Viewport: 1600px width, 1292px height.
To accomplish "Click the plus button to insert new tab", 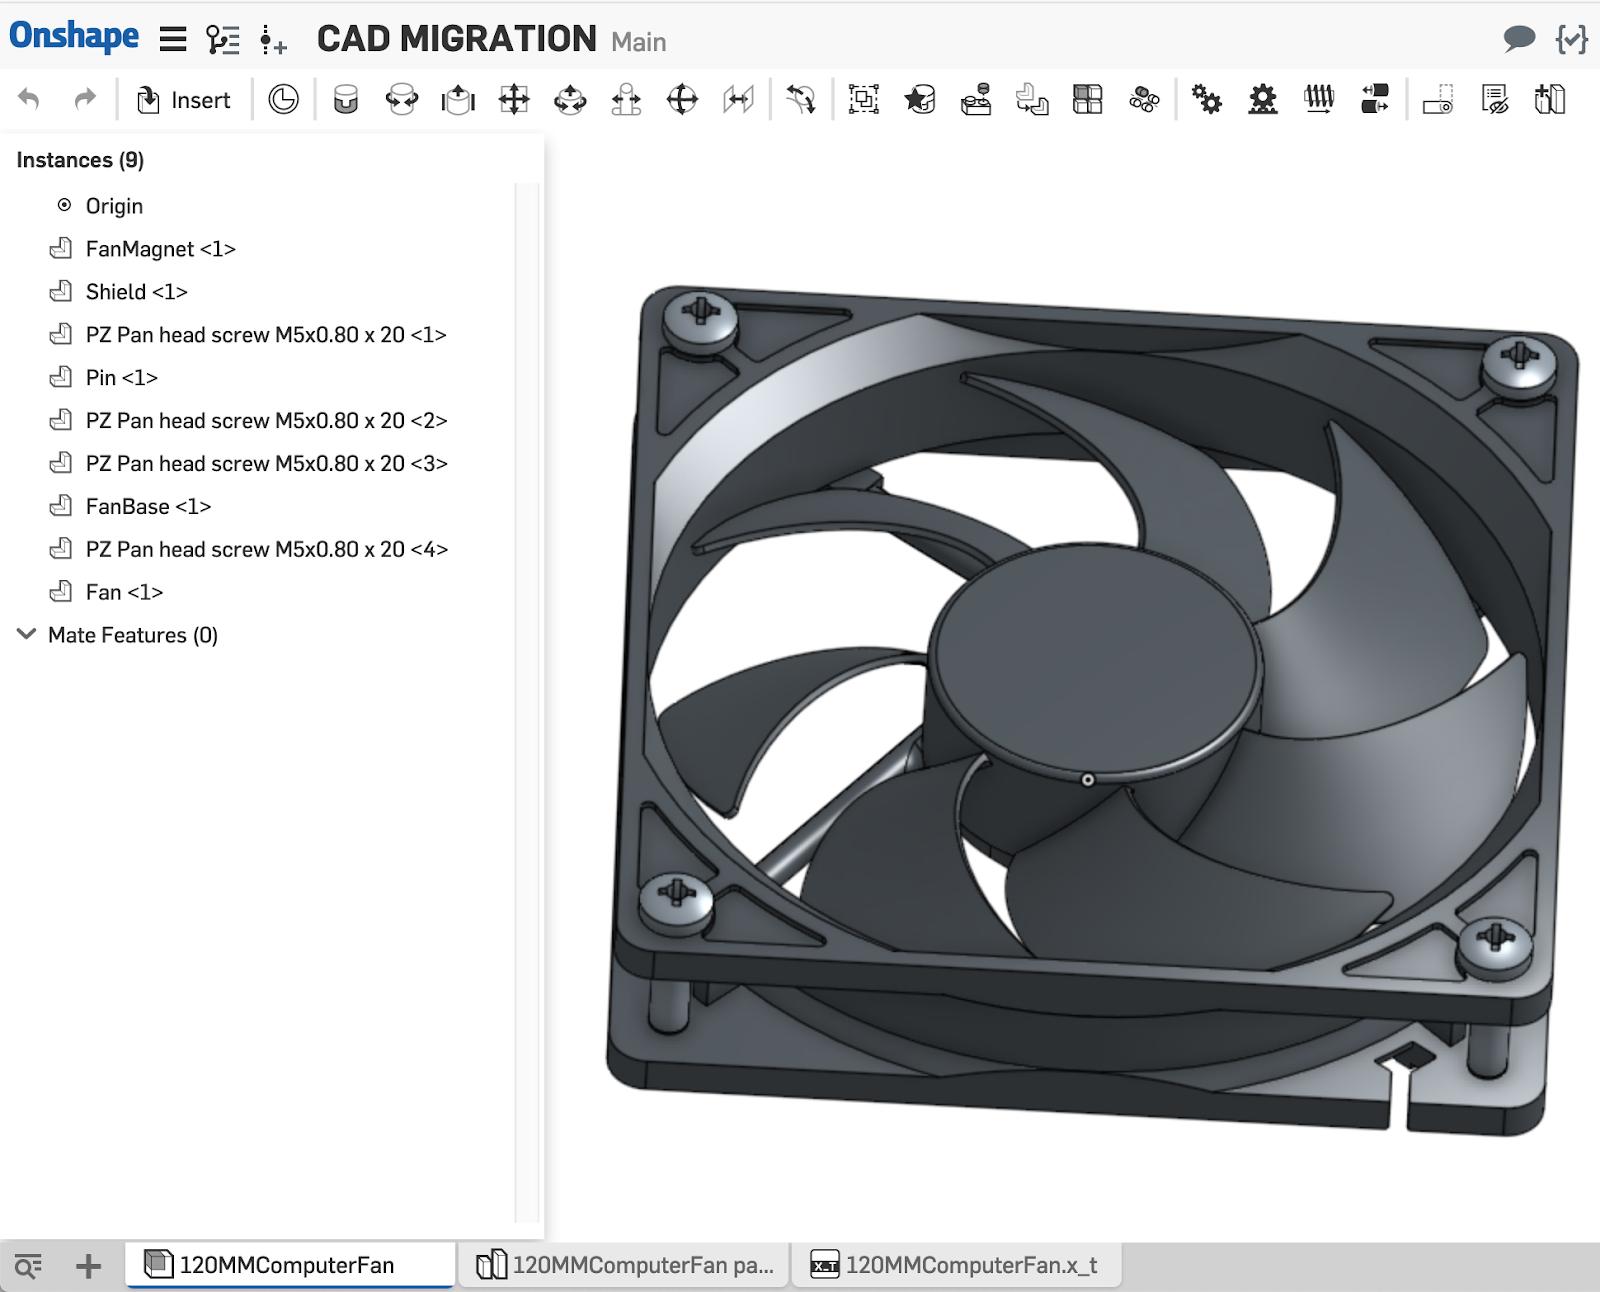I will (89, 1266).
